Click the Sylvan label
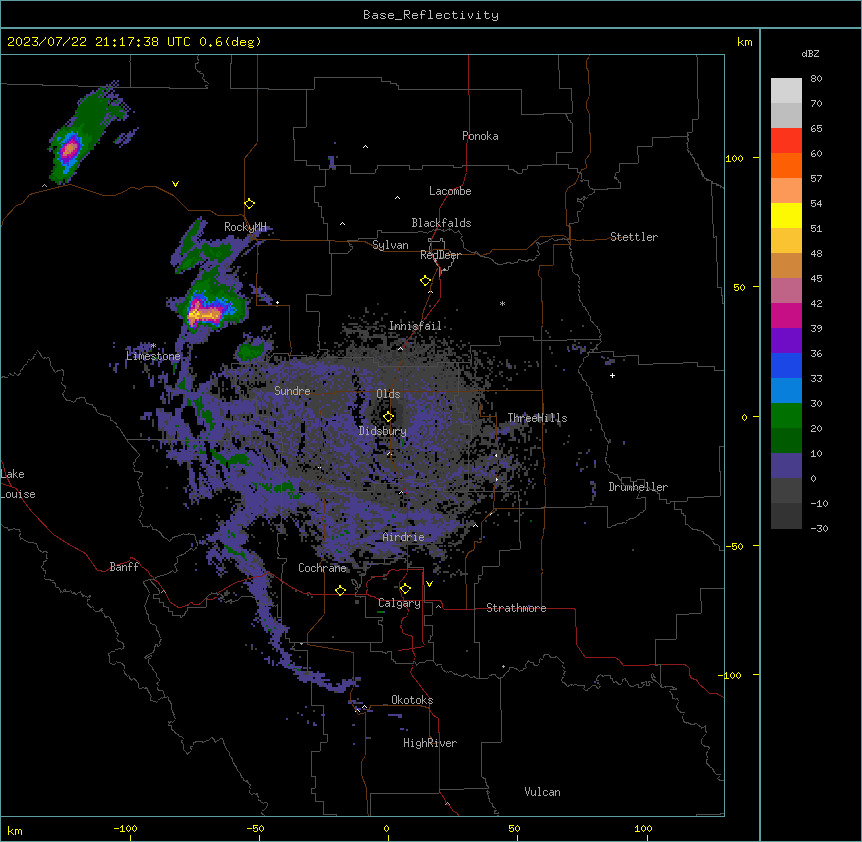 390,245
